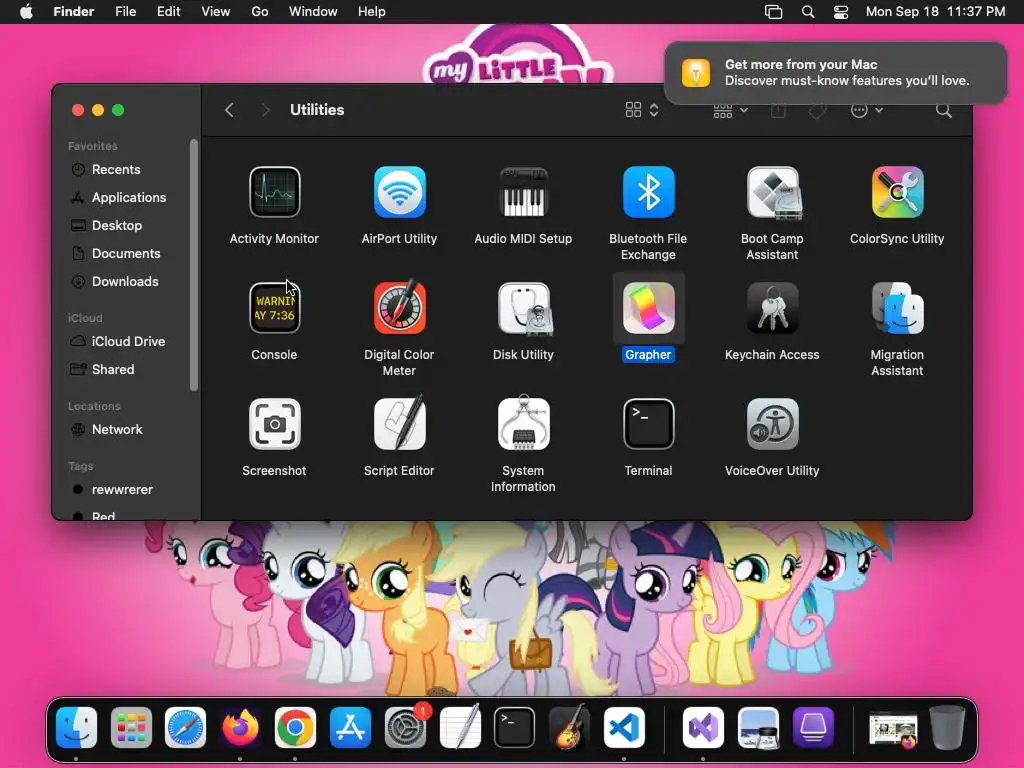This screenshot has width=1024, height=768.
Task: Search in the Utilities Finder window
Action: 944,110
